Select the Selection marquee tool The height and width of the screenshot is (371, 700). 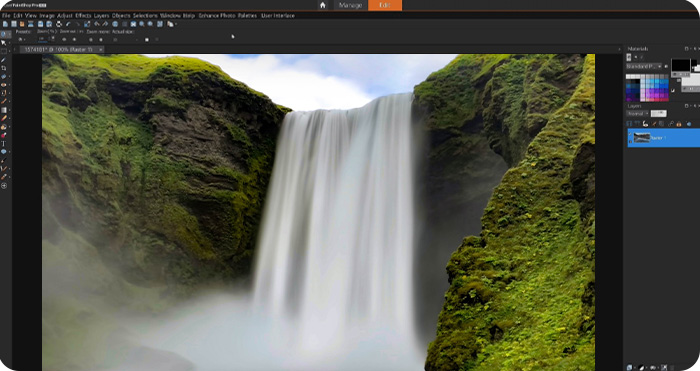coord(4,51)
